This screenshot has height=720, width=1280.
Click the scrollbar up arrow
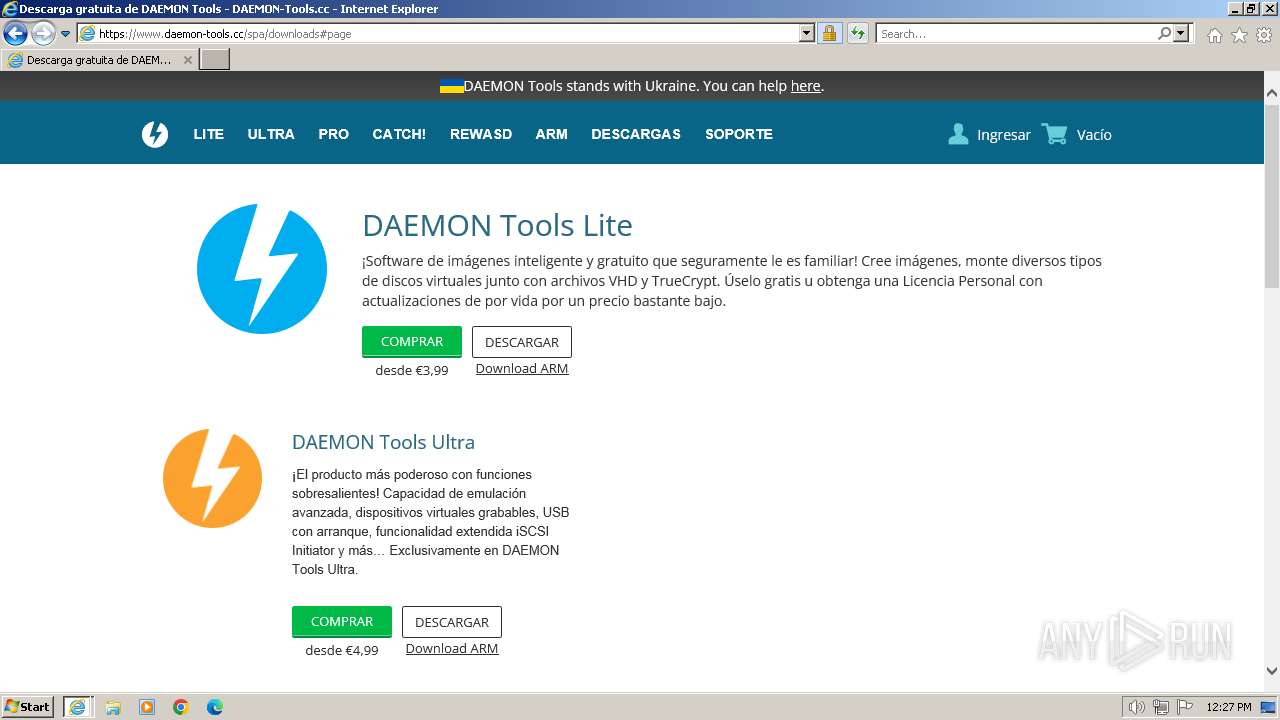1272,93
